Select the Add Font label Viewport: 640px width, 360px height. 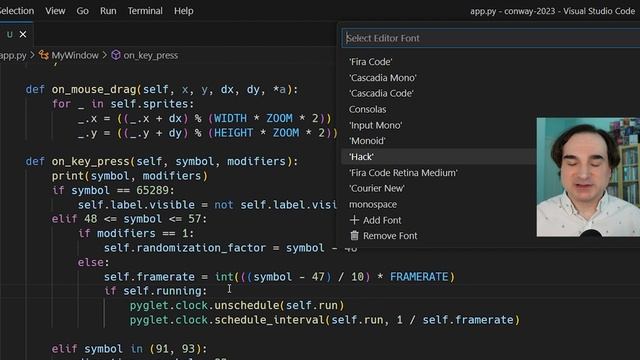click(382, 220)
